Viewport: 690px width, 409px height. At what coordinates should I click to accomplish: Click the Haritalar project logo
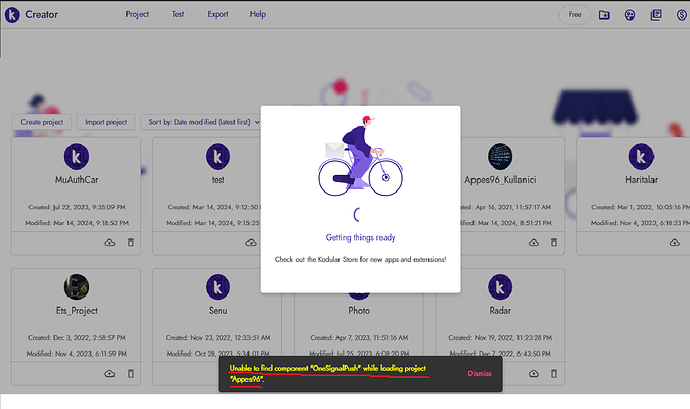pos(641,156)
